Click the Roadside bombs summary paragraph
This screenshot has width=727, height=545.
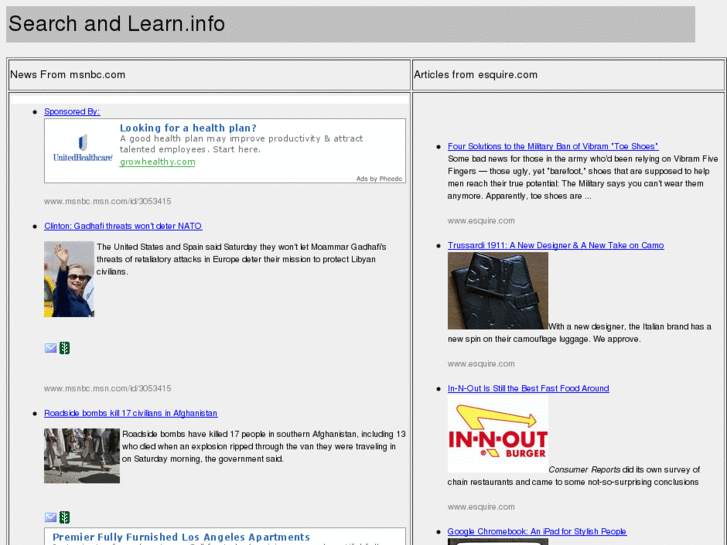(263, 446)
